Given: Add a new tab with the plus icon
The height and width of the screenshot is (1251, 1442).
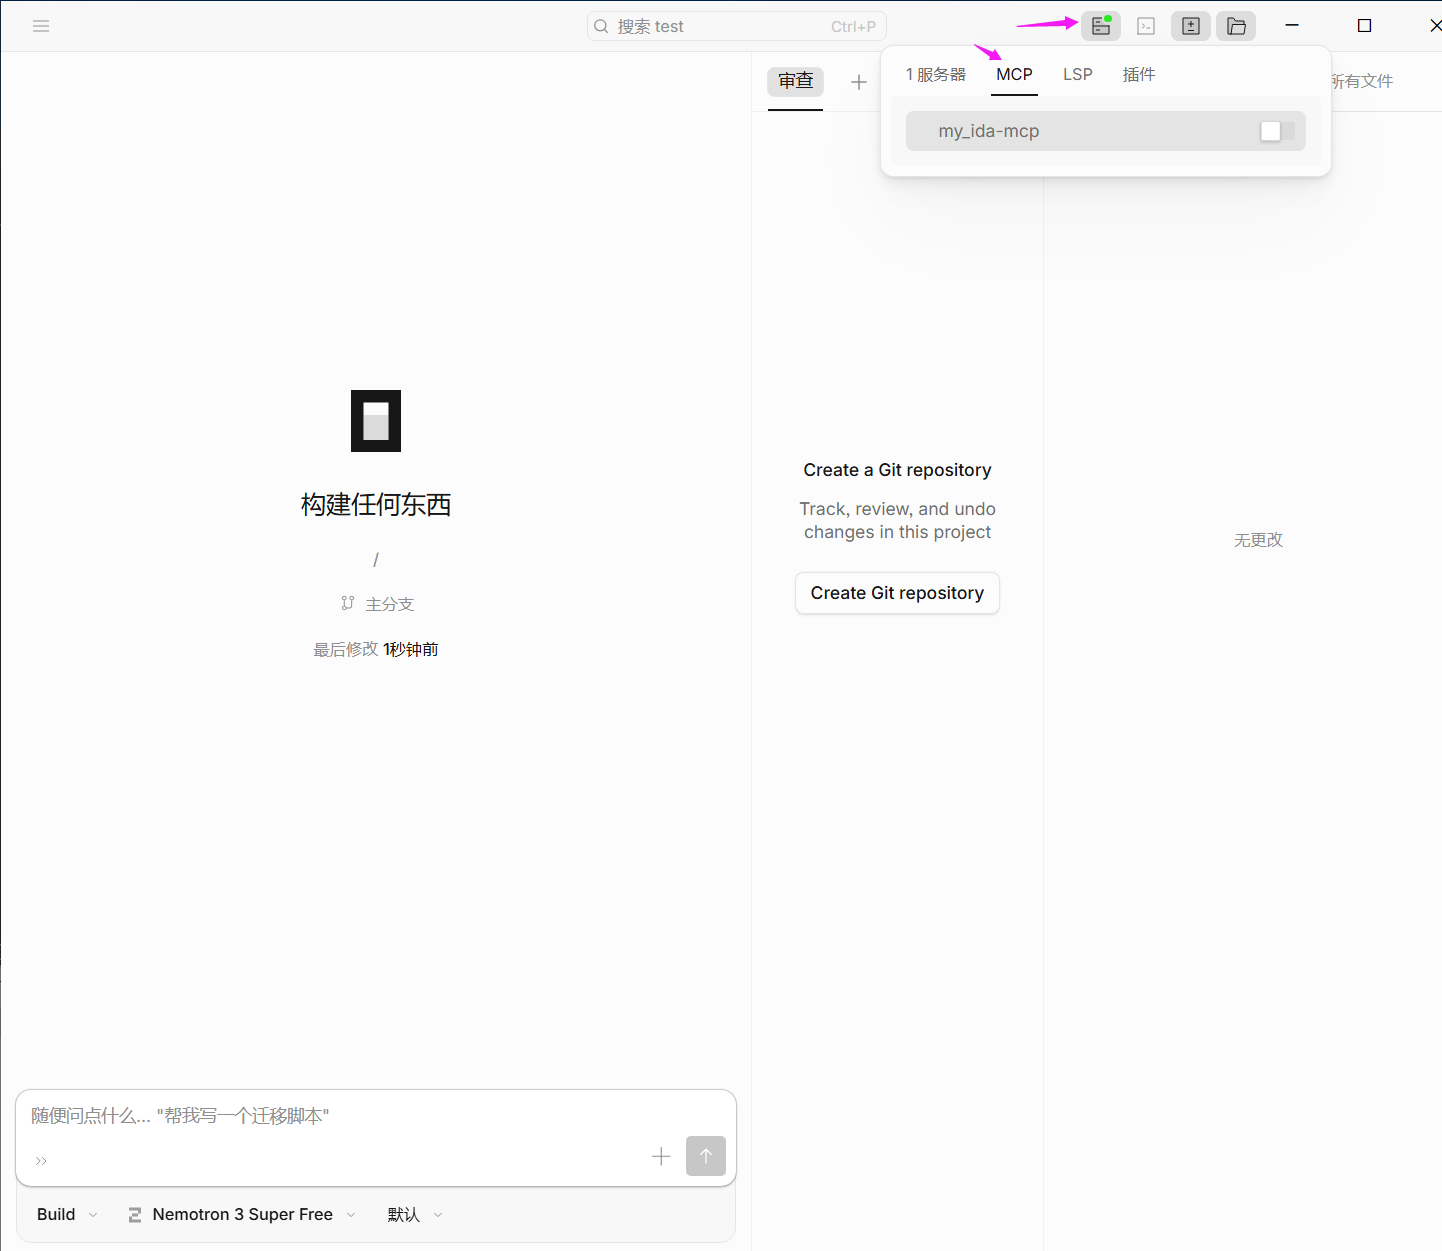Looking at the screenshot, I should point(858,82).
